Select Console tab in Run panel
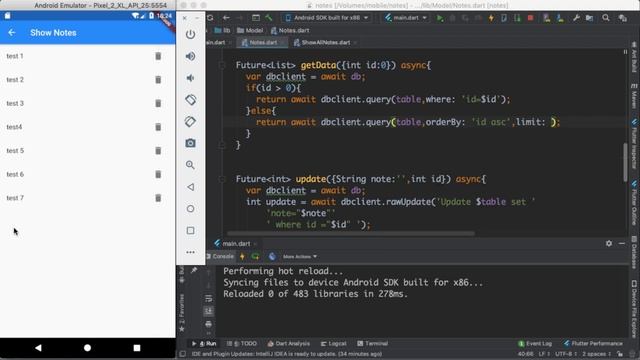Viewport: 640px width, 360px height. tap(220, 256)
